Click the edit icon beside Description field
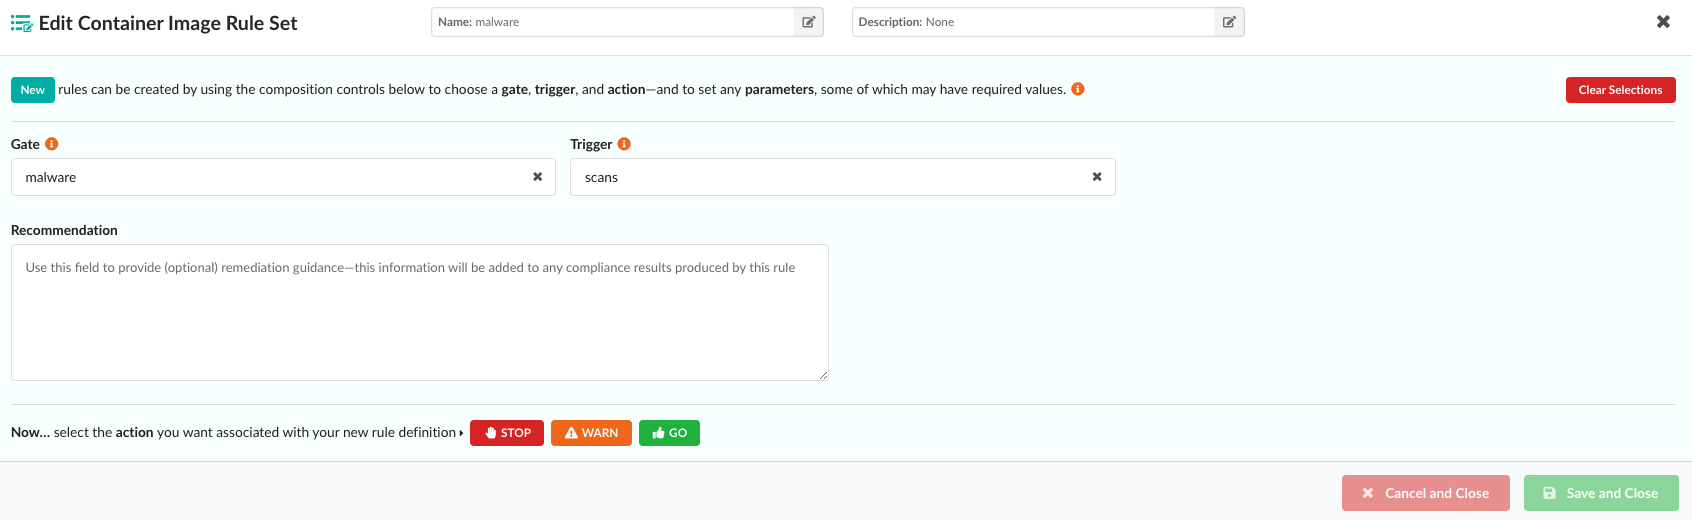 (1229, 22)
